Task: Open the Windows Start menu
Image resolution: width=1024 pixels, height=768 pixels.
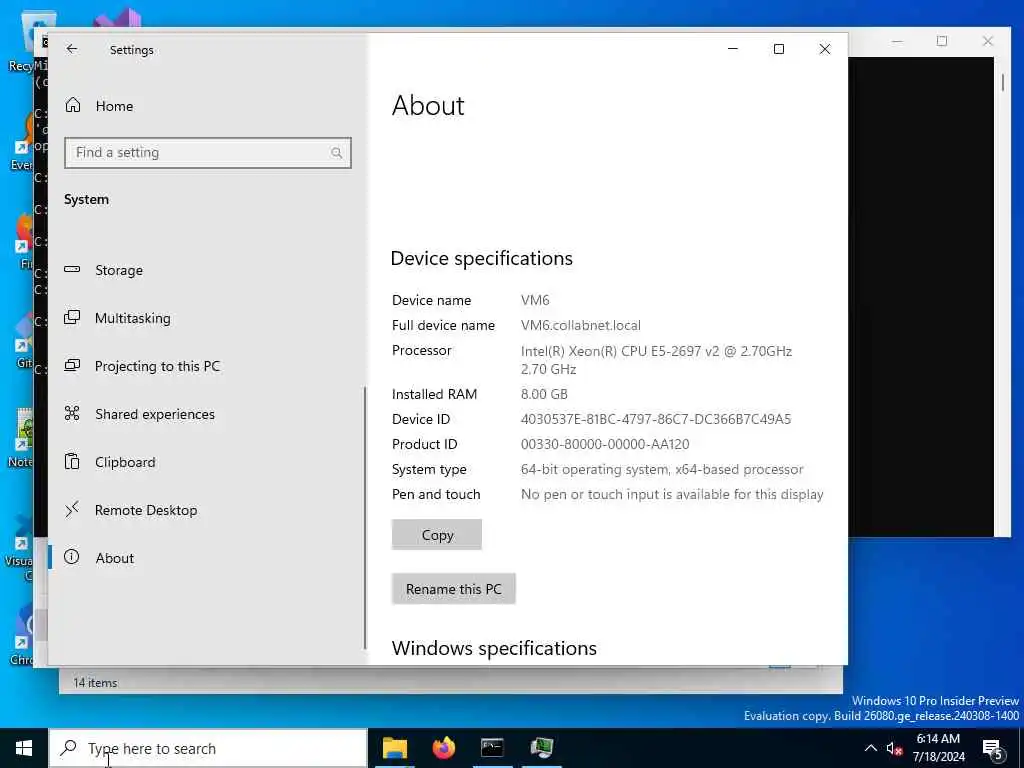Action: [24, 748]
